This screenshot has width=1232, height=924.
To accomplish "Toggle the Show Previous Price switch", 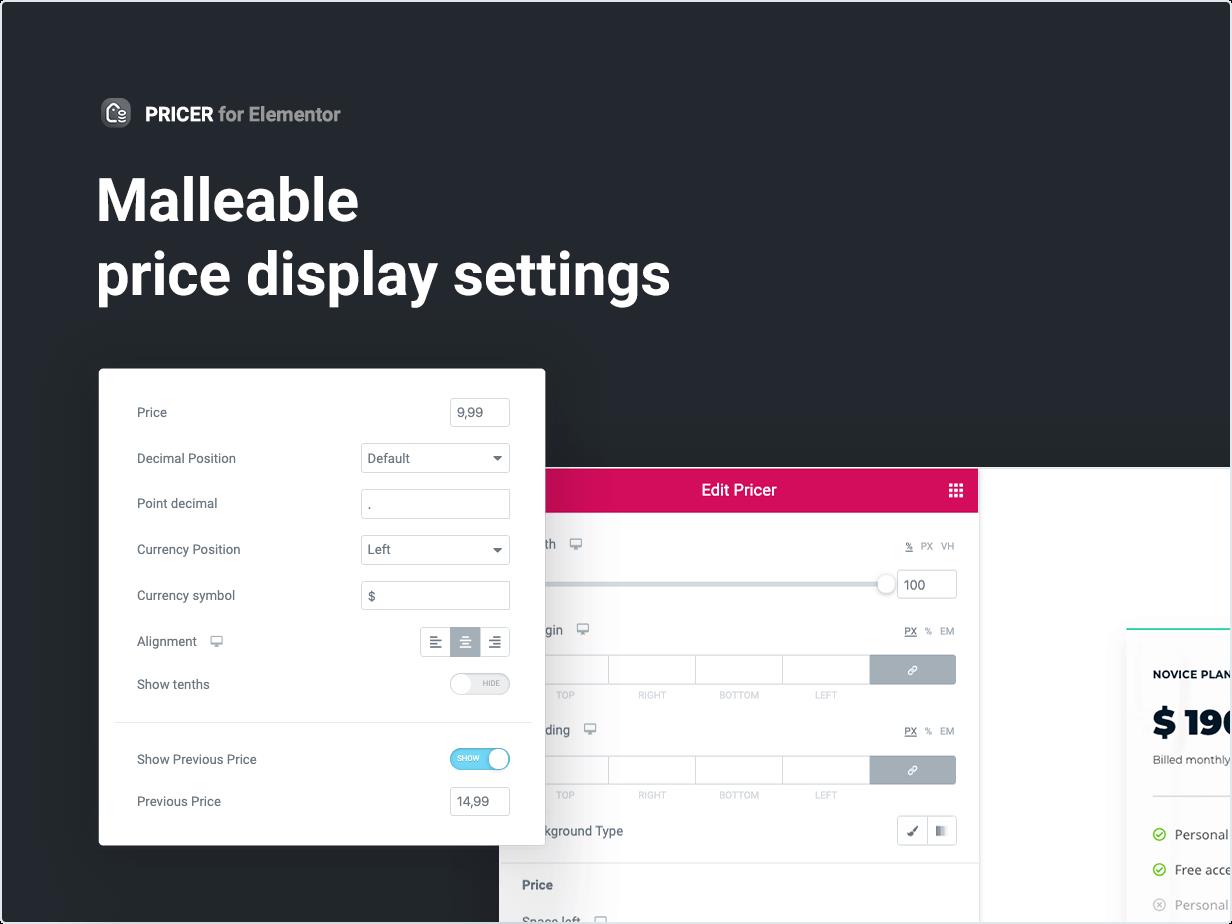I will click(480, 759).
